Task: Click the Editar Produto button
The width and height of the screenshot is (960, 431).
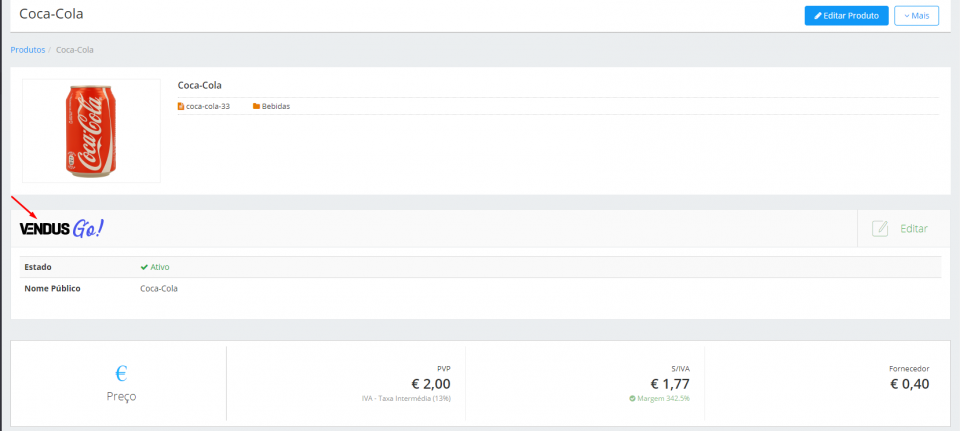Action: 846,16
